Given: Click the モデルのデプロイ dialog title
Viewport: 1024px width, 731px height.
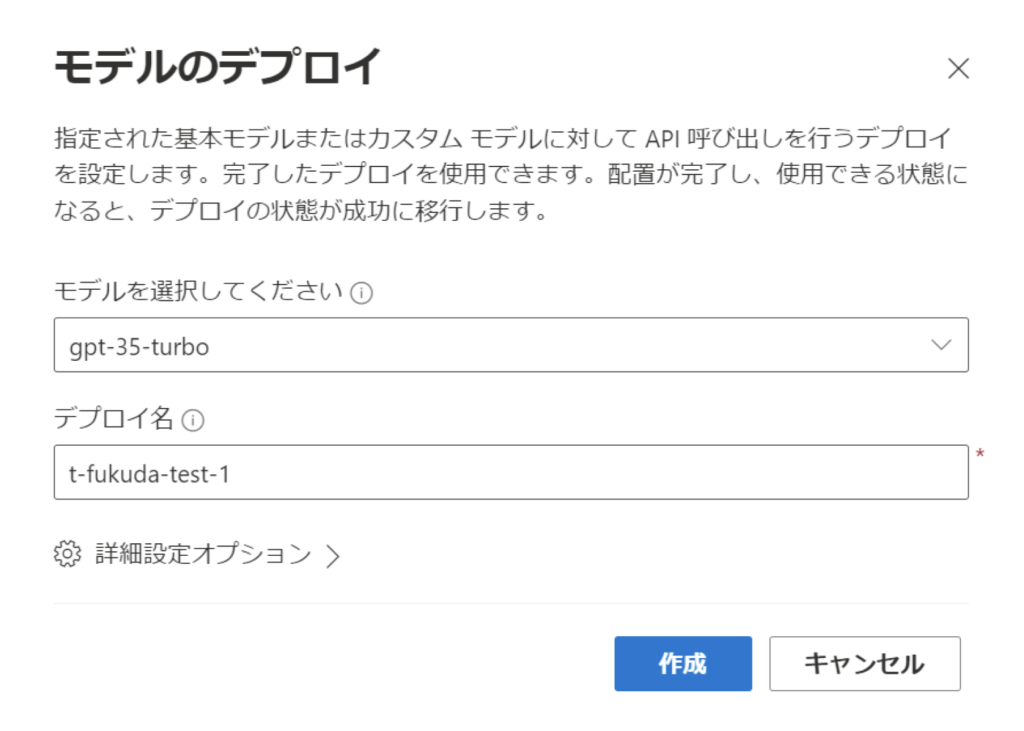Looking at the screenshot, I should pos(217,68).
